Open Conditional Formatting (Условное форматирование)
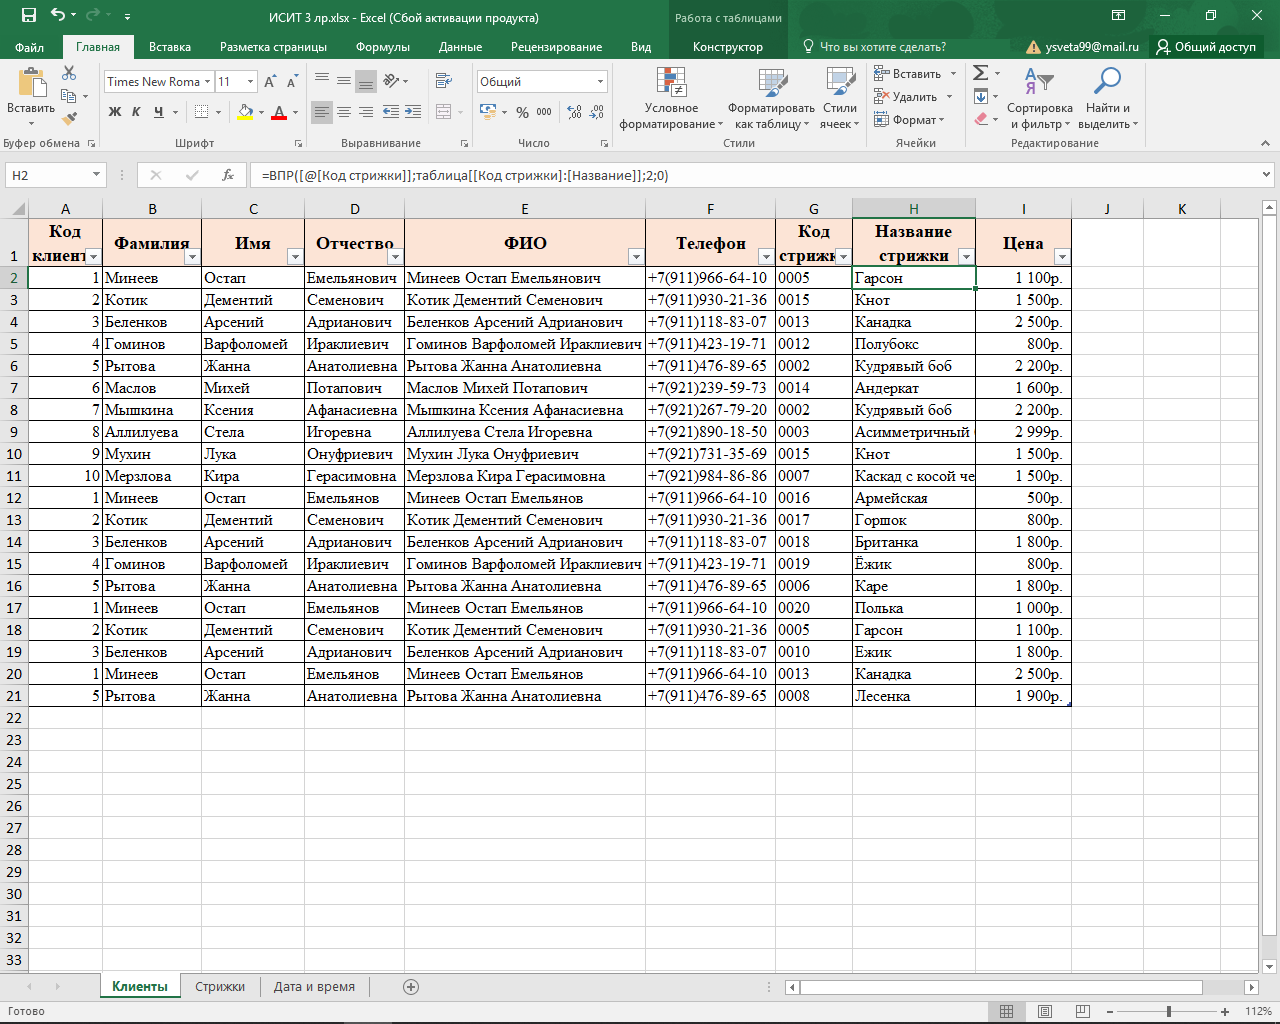Image resolution: width=1280 pixels, height=1024 pixels. pos(671,98)
